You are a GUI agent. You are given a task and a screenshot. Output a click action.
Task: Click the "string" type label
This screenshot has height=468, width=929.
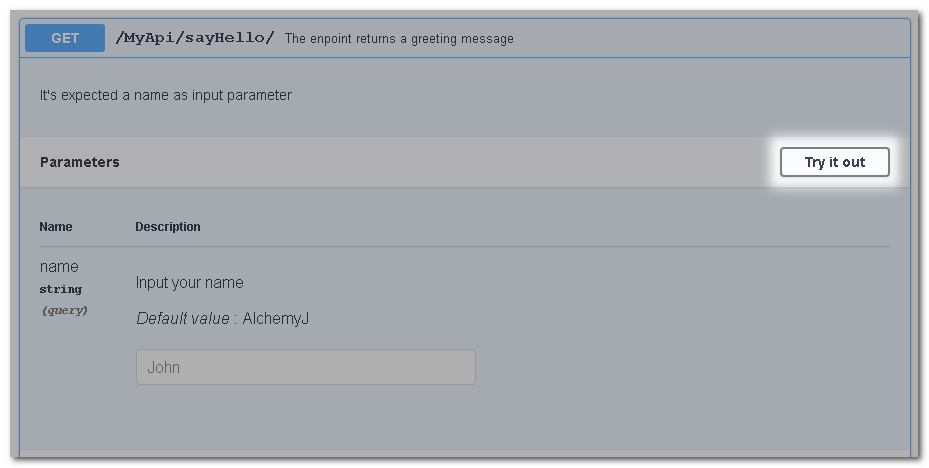point(61,289)
